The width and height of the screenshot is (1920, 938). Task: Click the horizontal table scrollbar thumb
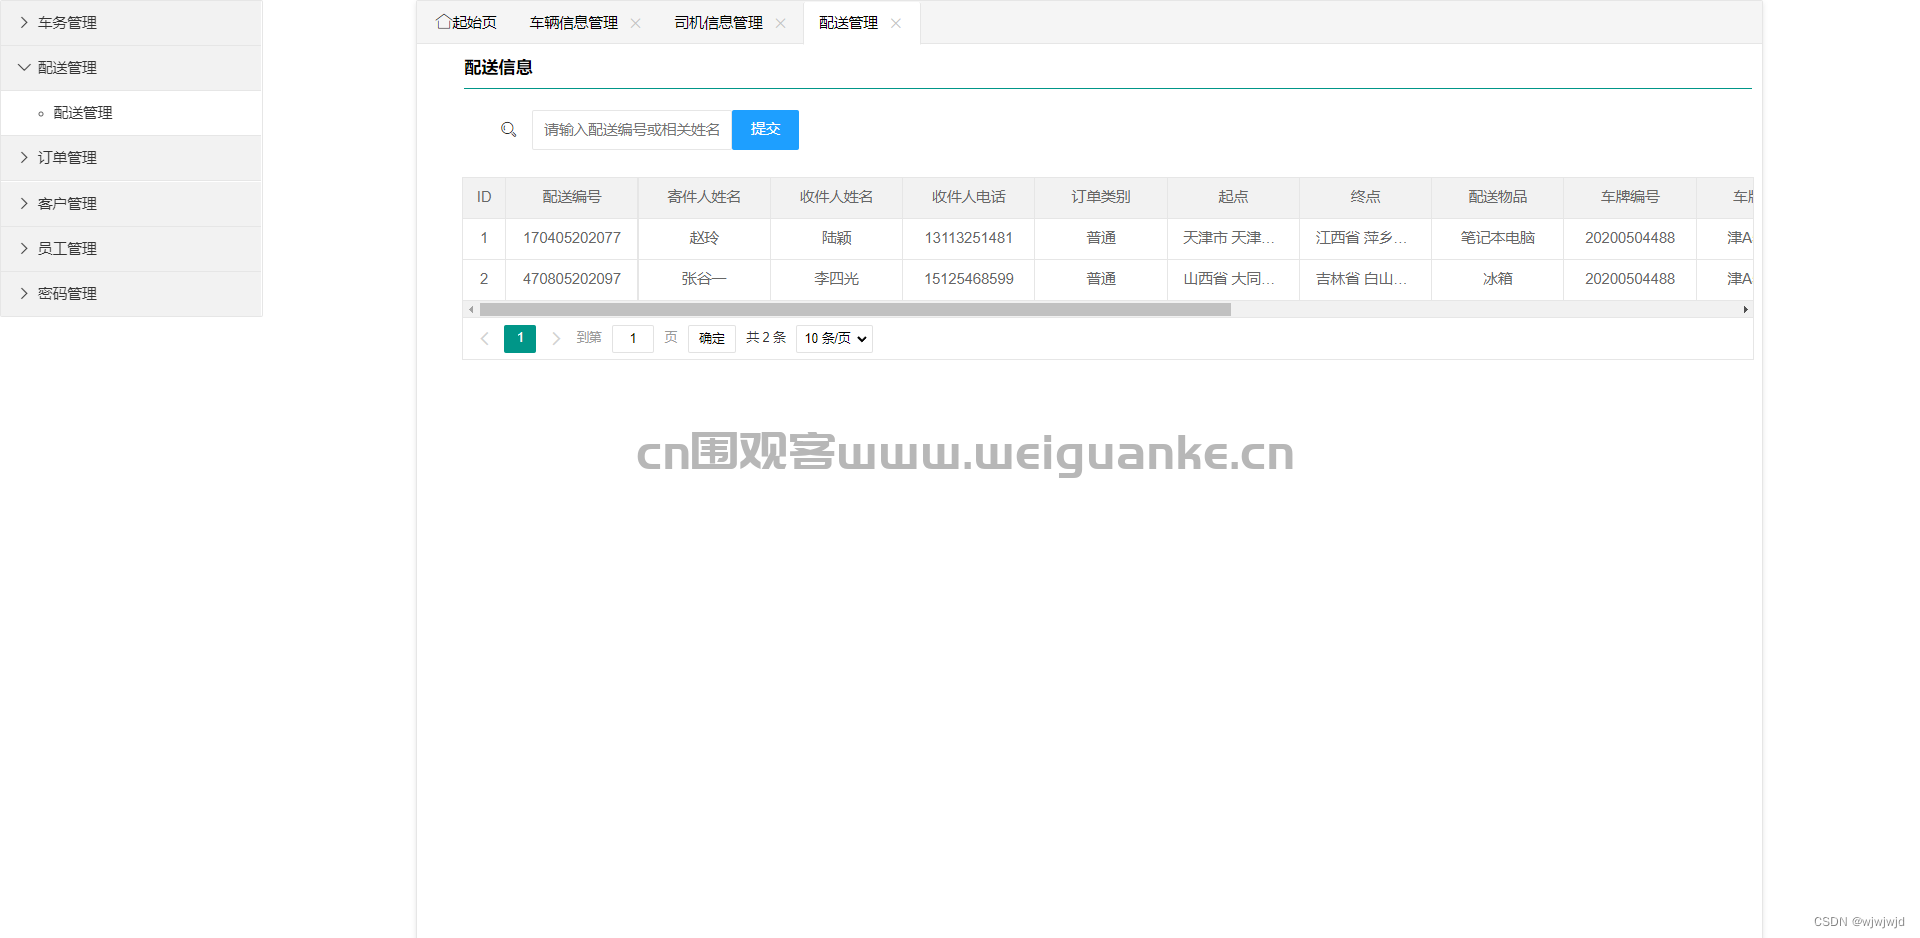(855, 310)
